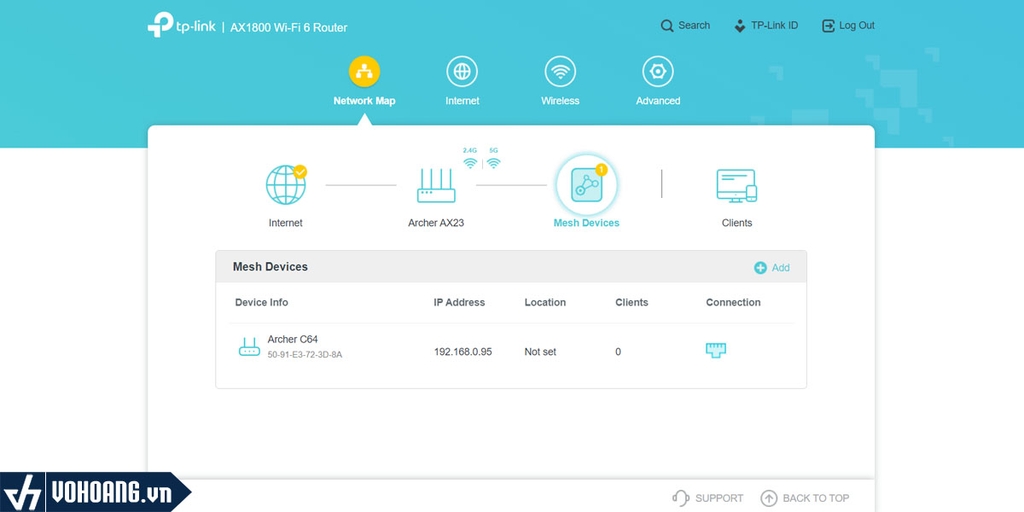The width and height of the screenshot is (1024, 512).
Task: View the Clients icon in network map
Action: tap(737, 185)
